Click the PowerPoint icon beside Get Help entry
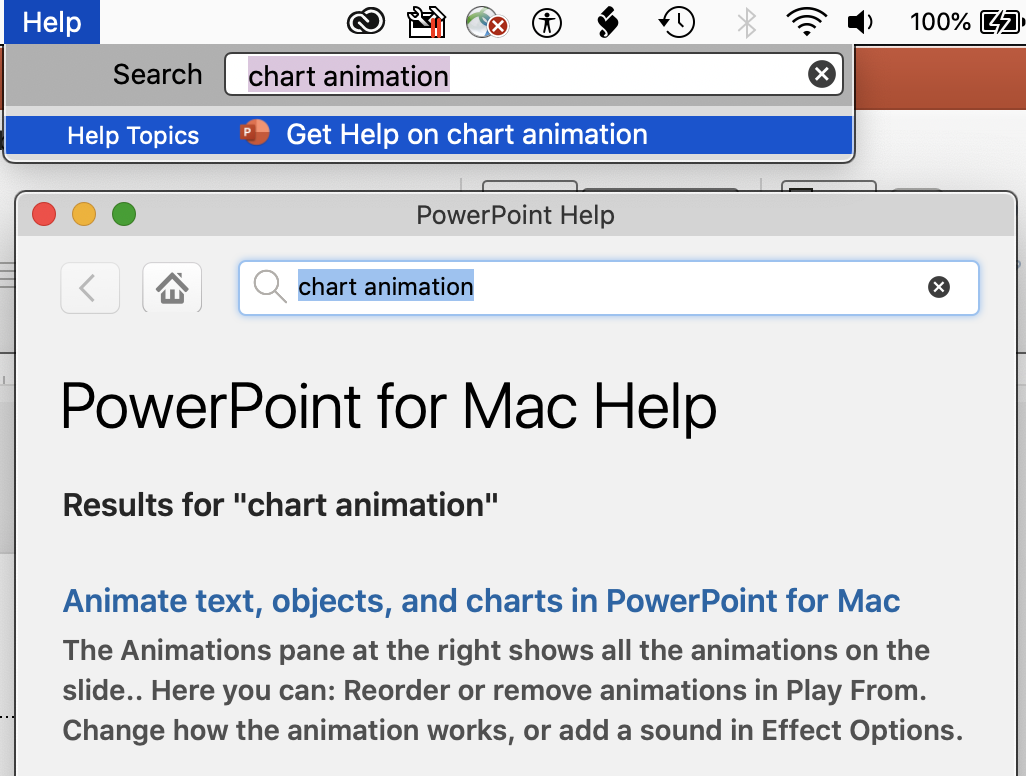The width and height of the screenshot is (1026, 776). 253,131
